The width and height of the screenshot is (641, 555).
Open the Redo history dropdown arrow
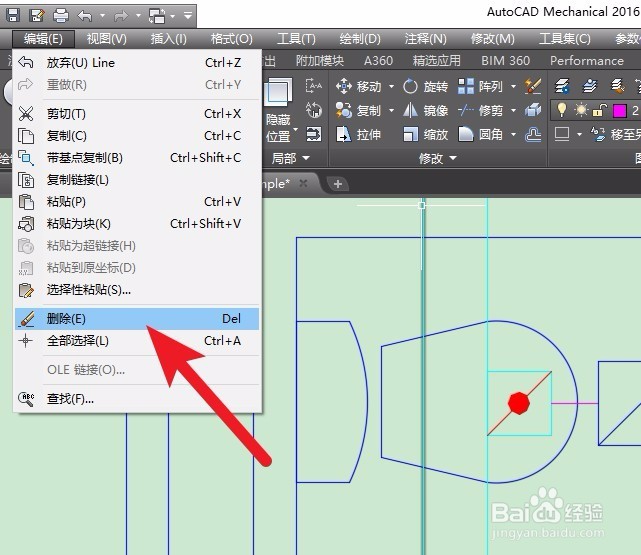tap(138, 16)
